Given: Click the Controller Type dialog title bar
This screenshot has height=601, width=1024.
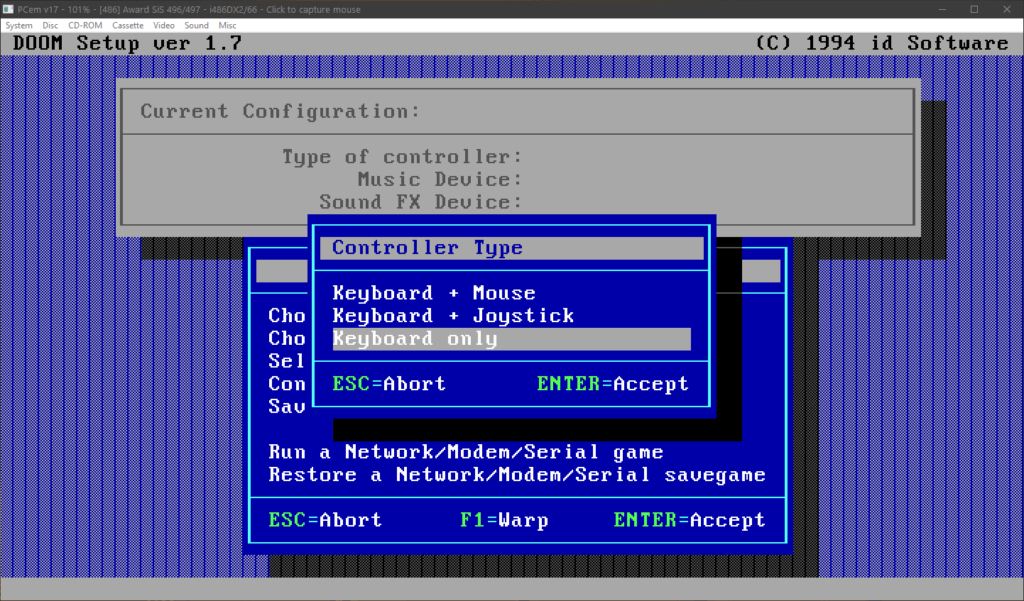Looking at the screenshot, I should click(511, 248).
